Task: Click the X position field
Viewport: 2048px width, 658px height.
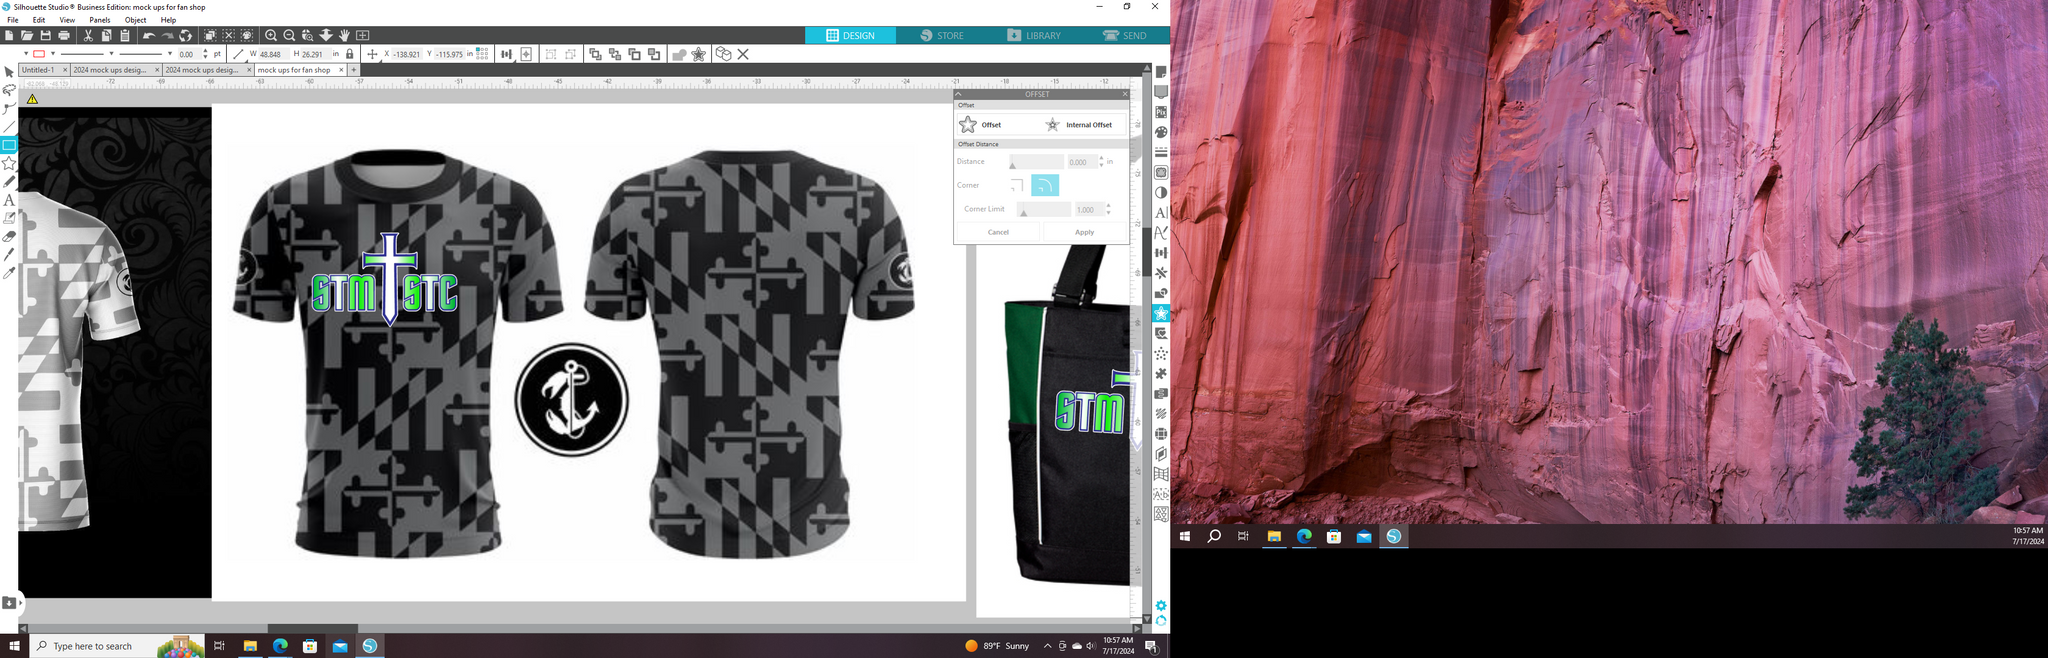Action: (407, 54)
